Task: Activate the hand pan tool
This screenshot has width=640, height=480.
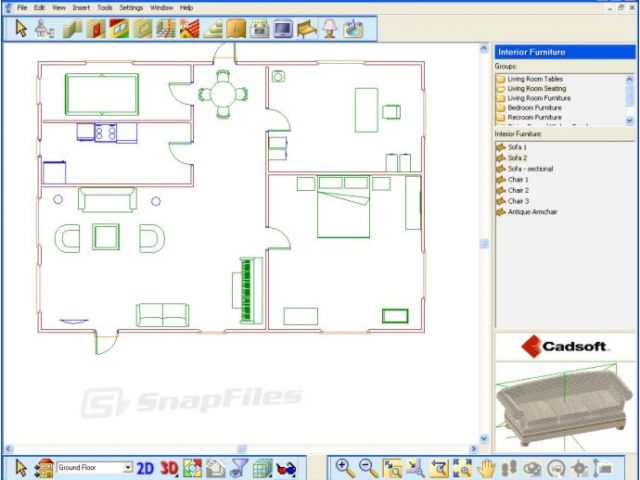Action: (x=487, y=467)
